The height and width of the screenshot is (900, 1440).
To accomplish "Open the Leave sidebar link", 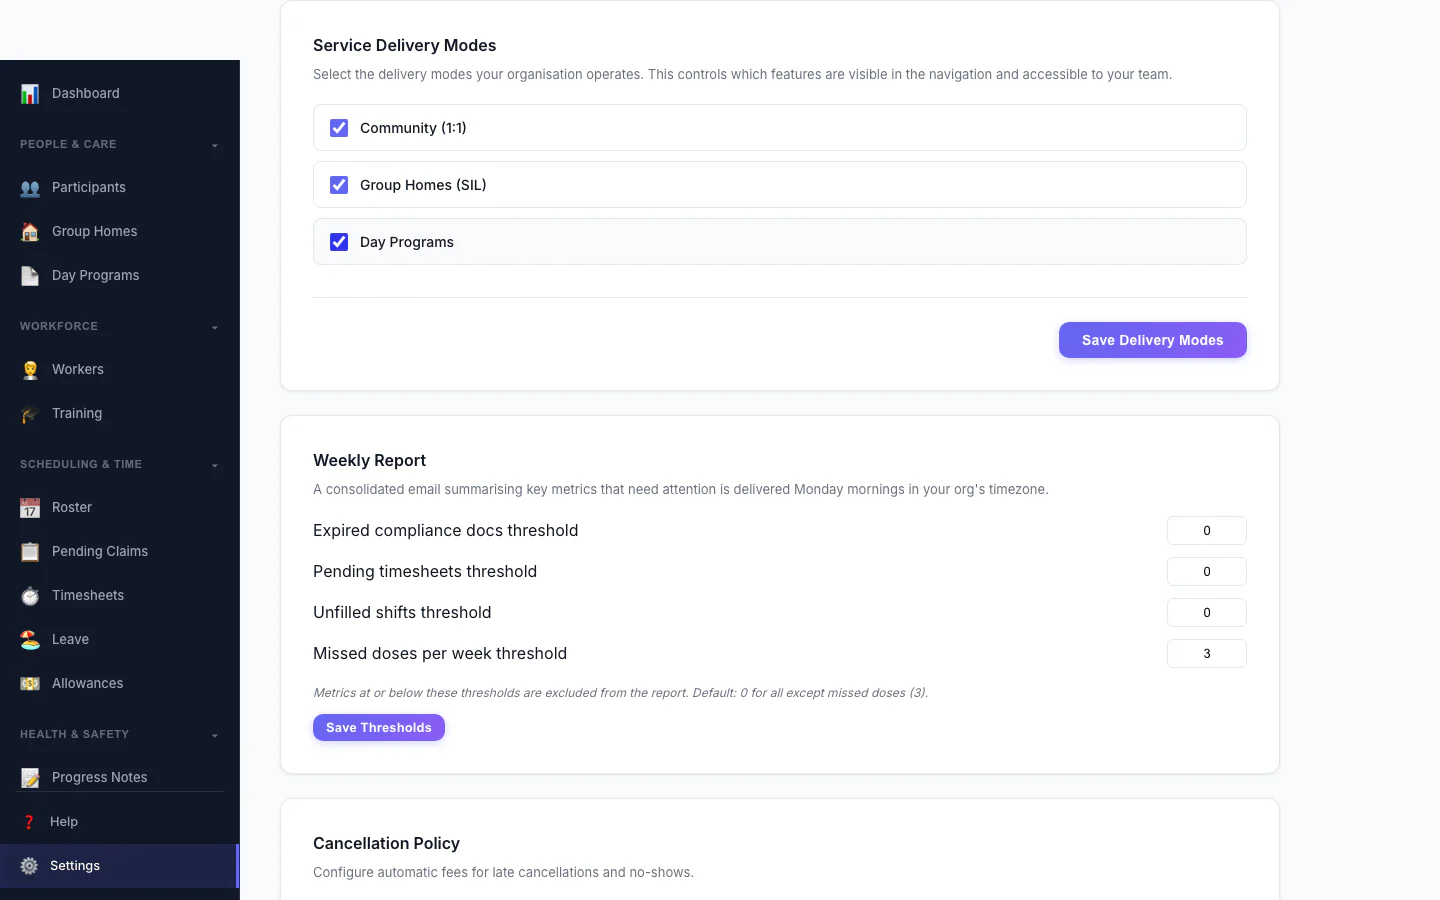I will click(120, 639).
